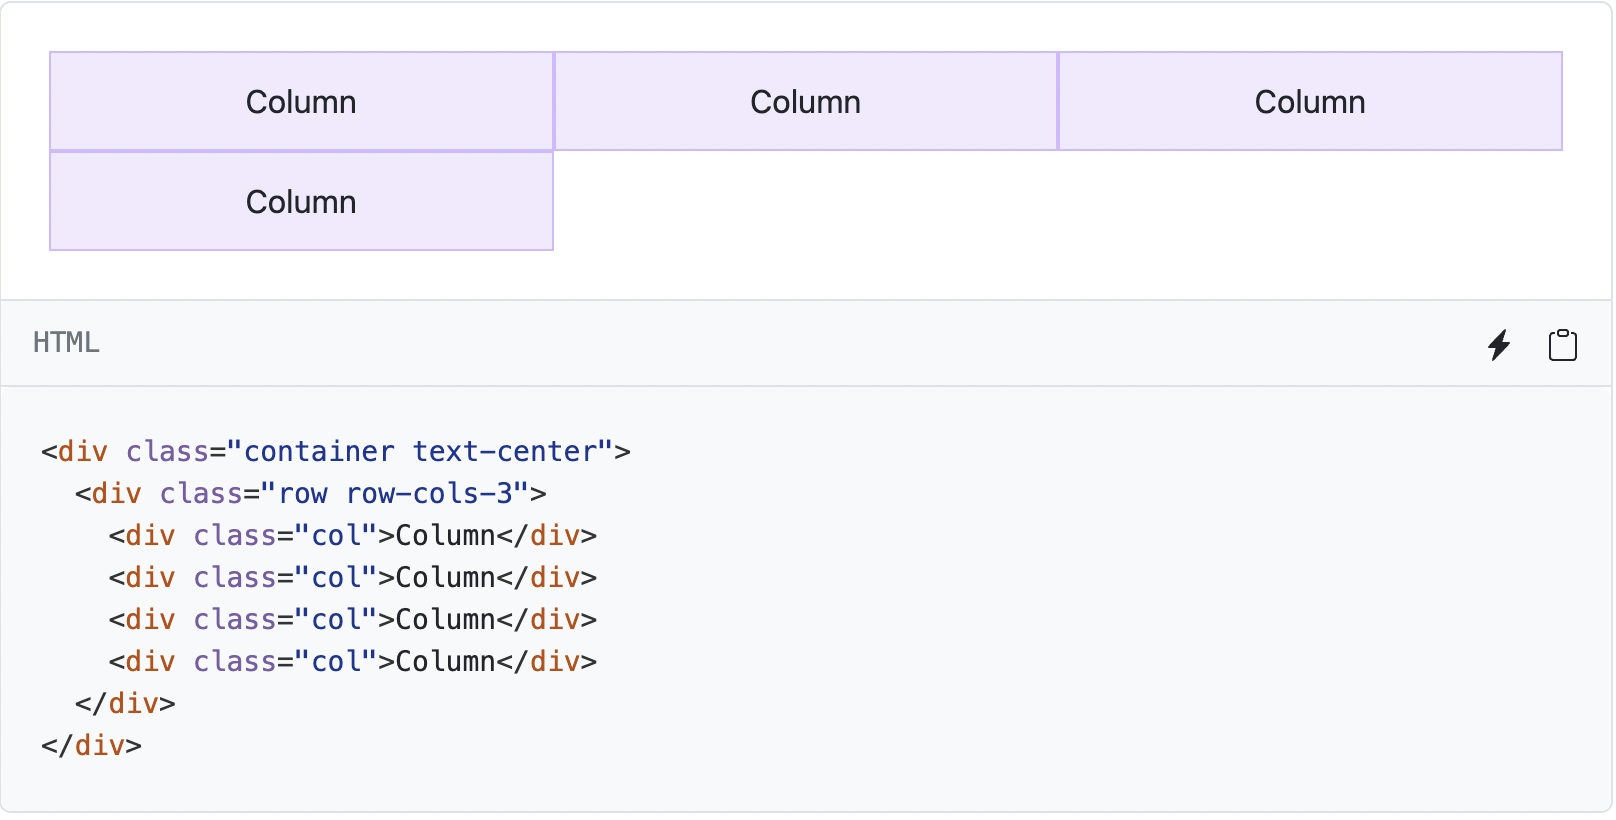This screenshot has width=1616, height=820.
Task: Click the middle Column box in top row
Action: [x=805, y=102]
